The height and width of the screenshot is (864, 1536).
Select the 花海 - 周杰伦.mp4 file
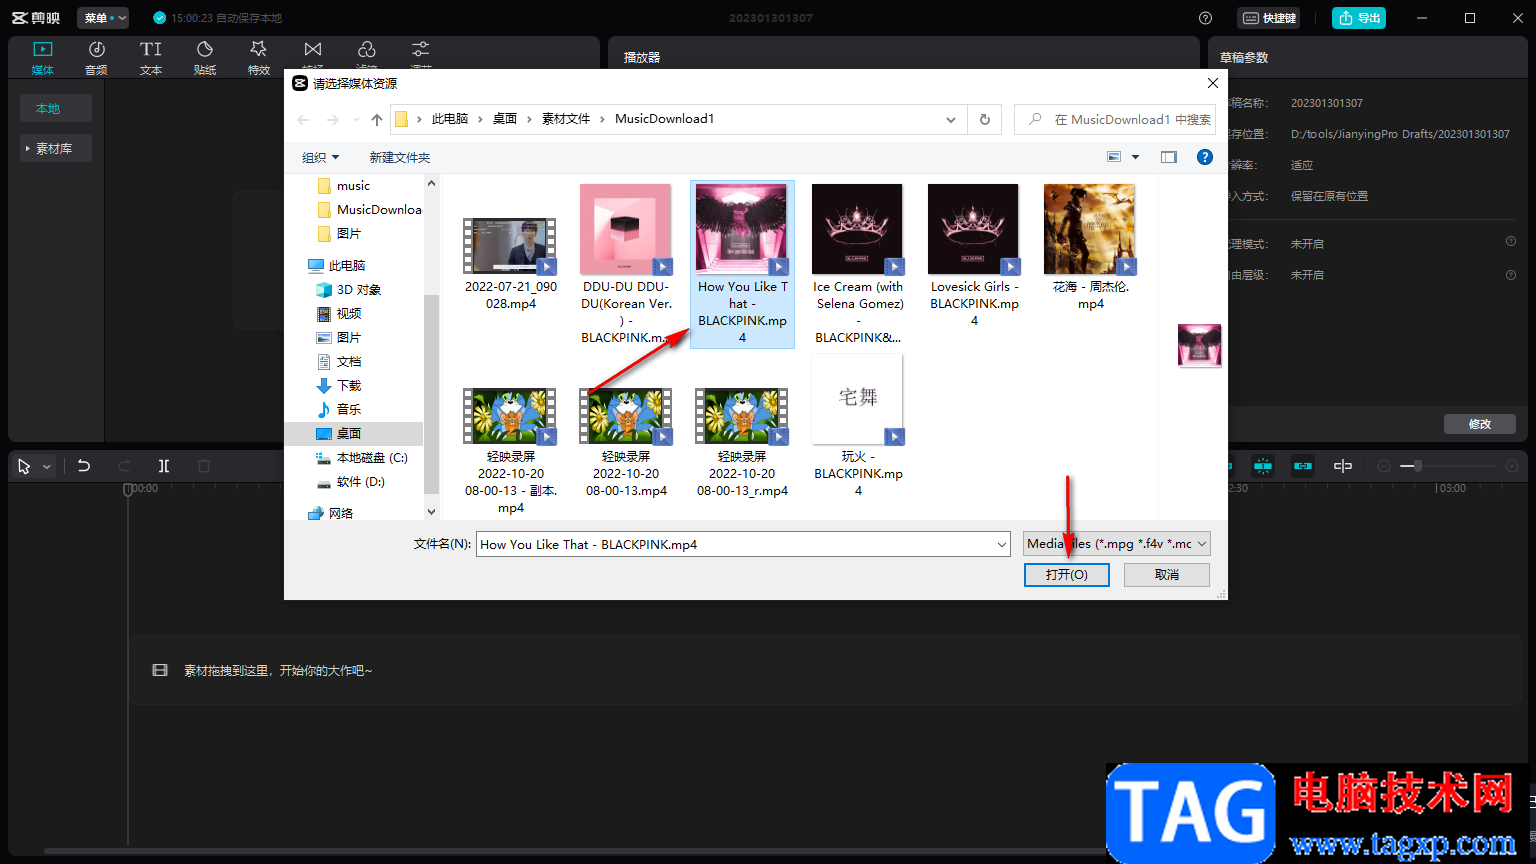point(1090,248)
